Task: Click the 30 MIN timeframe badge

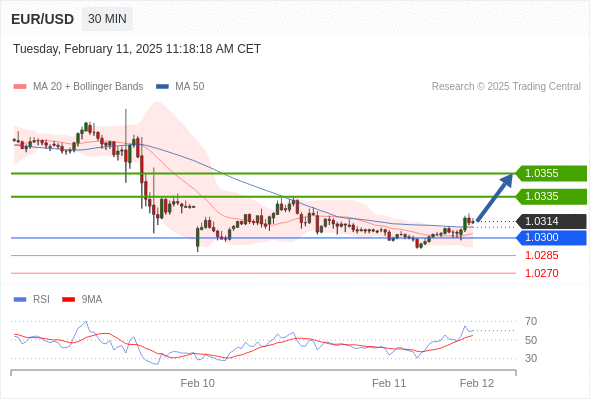Action: (x=107, y=19)
